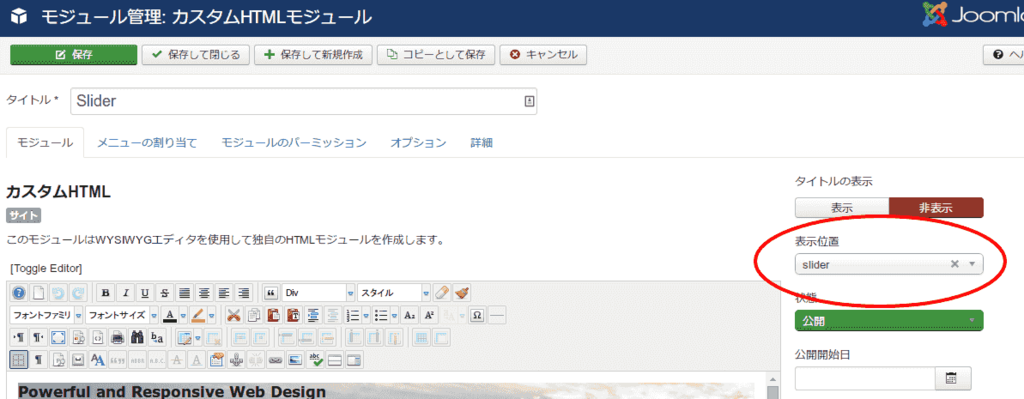1024x399 pixels.
Task: Toggle visual guides grid icon
Action: tap(18, 360)
